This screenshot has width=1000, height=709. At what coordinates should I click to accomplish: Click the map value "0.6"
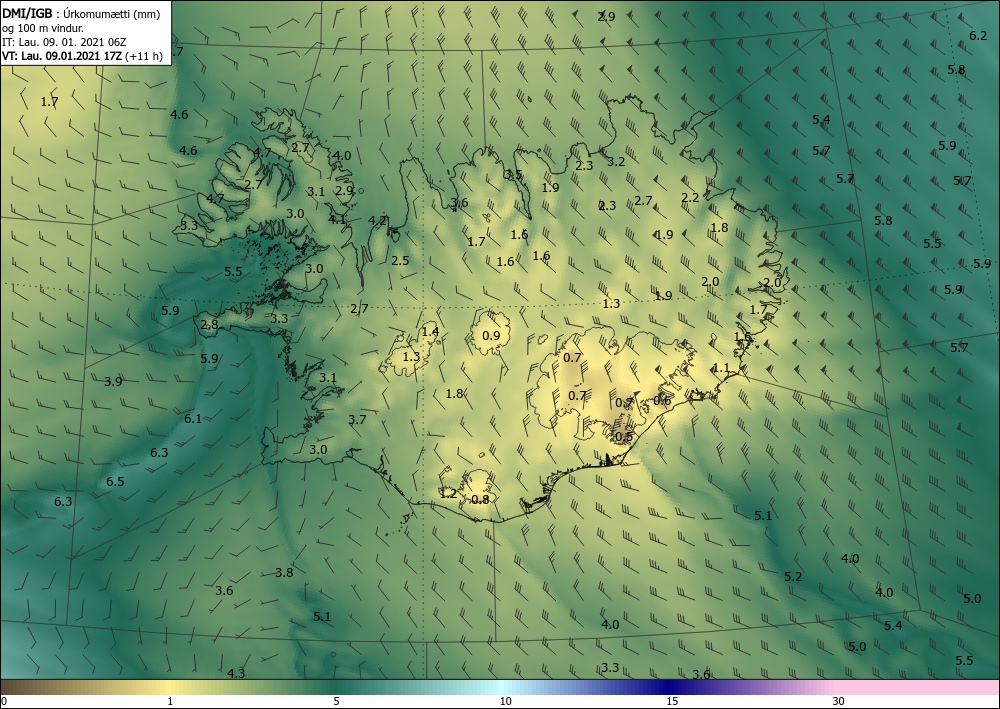click(662, 400)
